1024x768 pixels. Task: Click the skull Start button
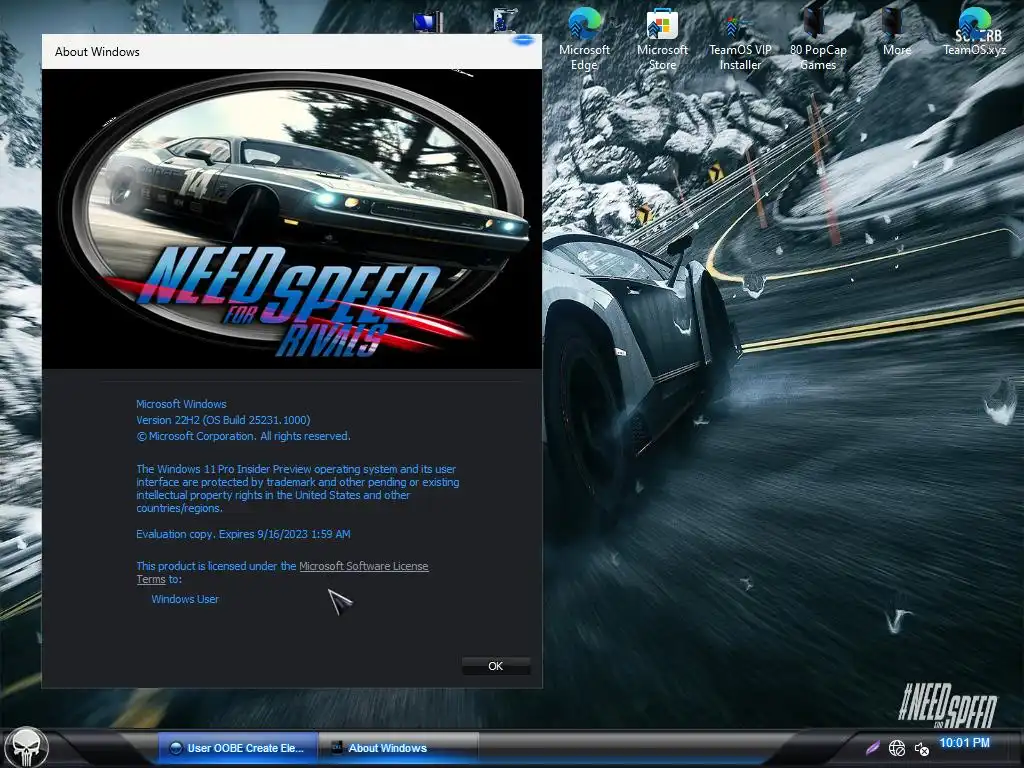[x=27, y=748]
